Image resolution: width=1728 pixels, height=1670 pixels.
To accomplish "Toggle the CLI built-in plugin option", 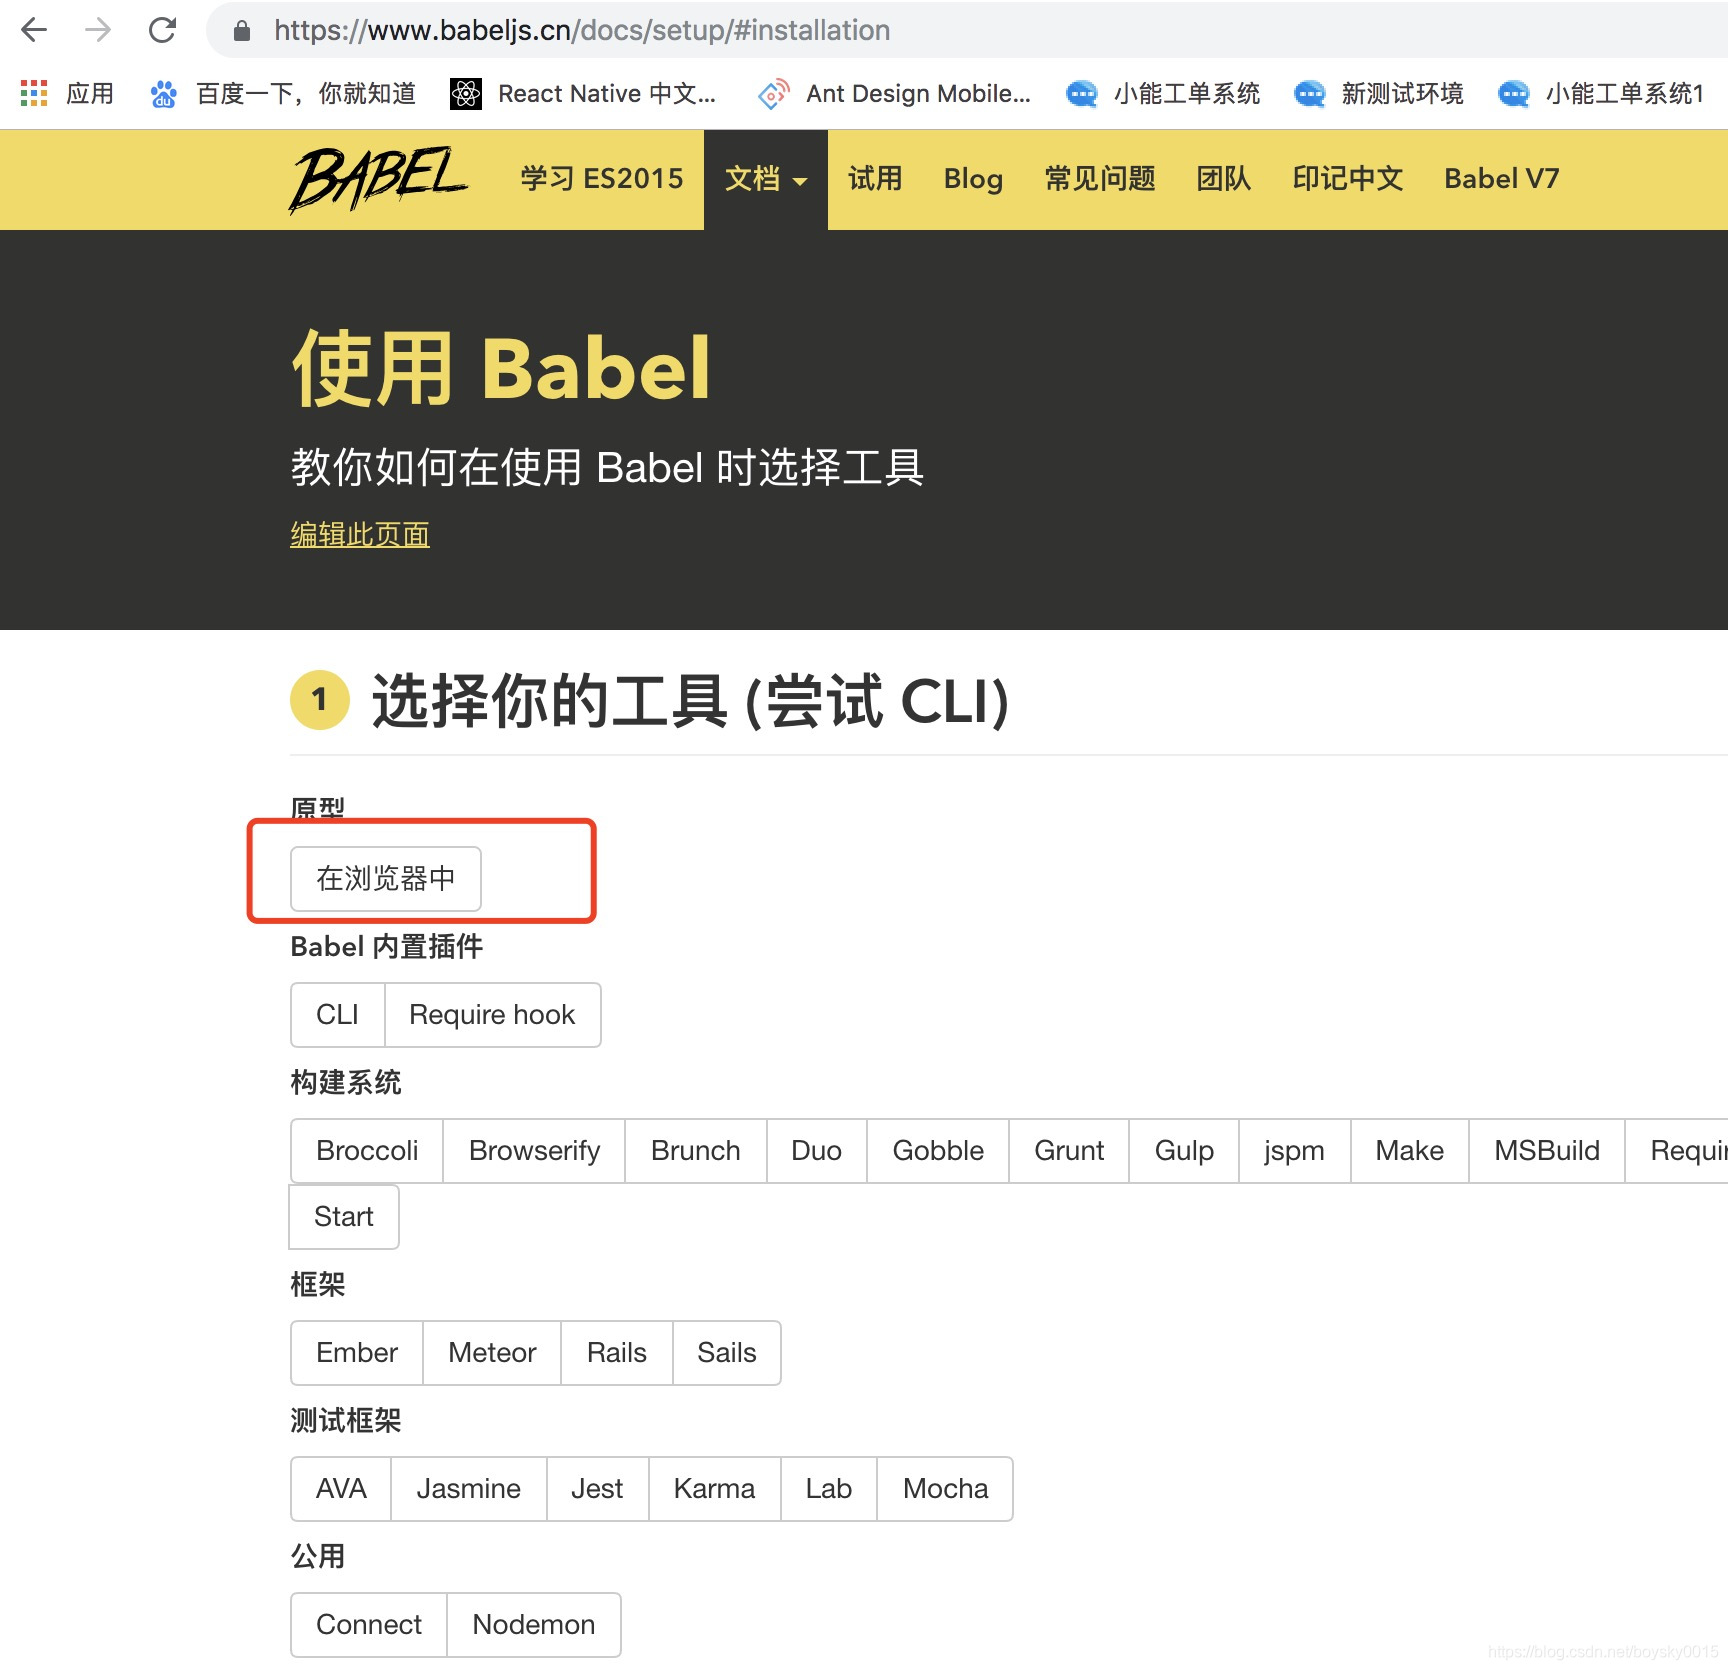I will [x=337, y=1015].
